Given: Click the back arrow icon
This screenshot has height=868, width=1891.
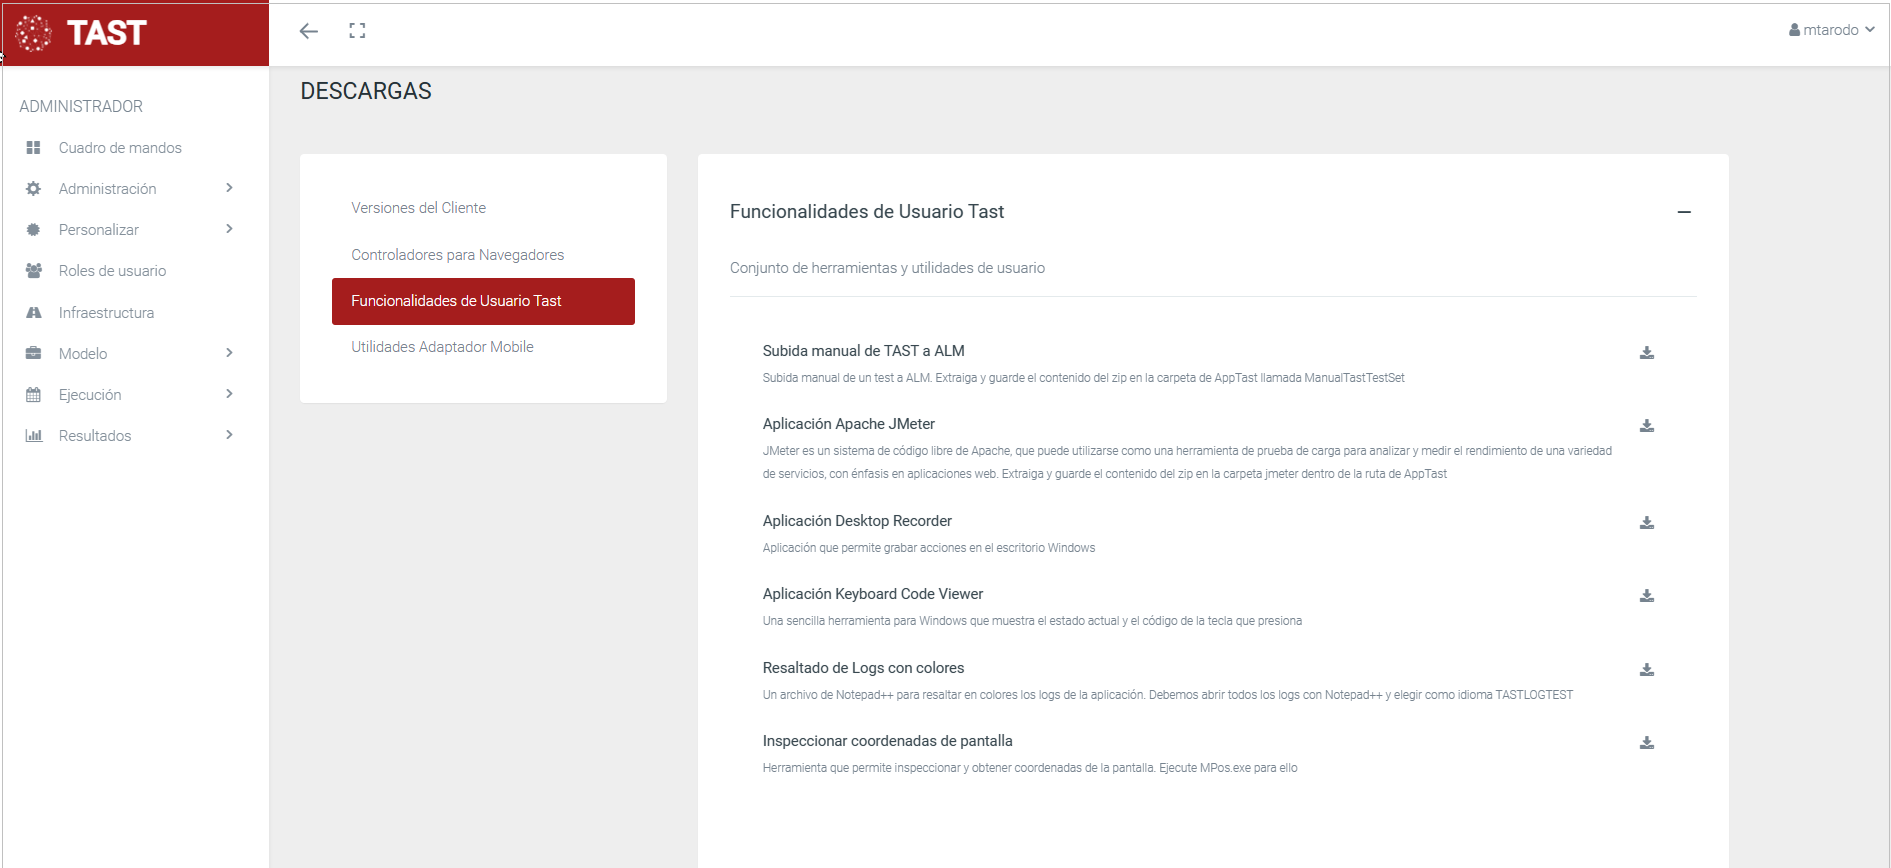Looking at the screenshot, I should coord(309,31).
